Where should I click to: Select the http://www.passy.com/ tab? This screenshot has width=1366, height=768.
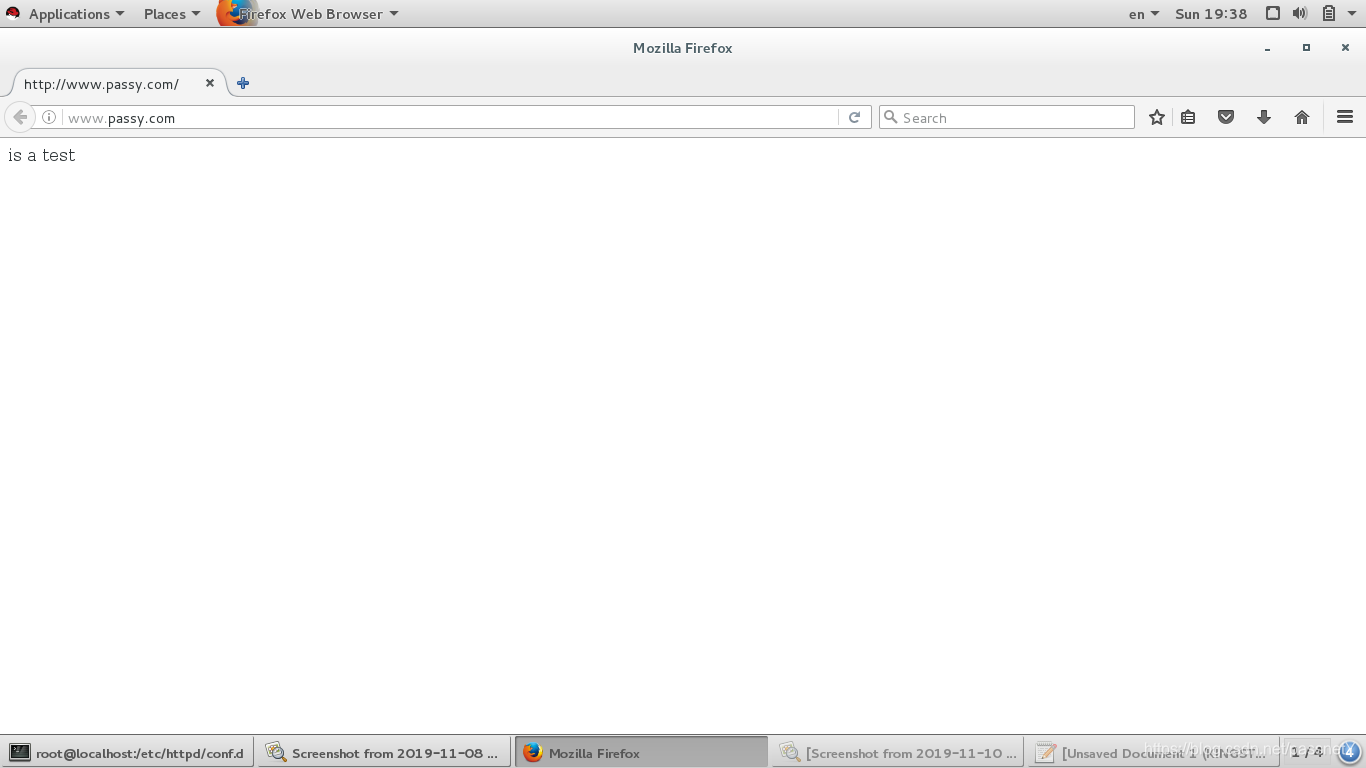click(113, 84)
